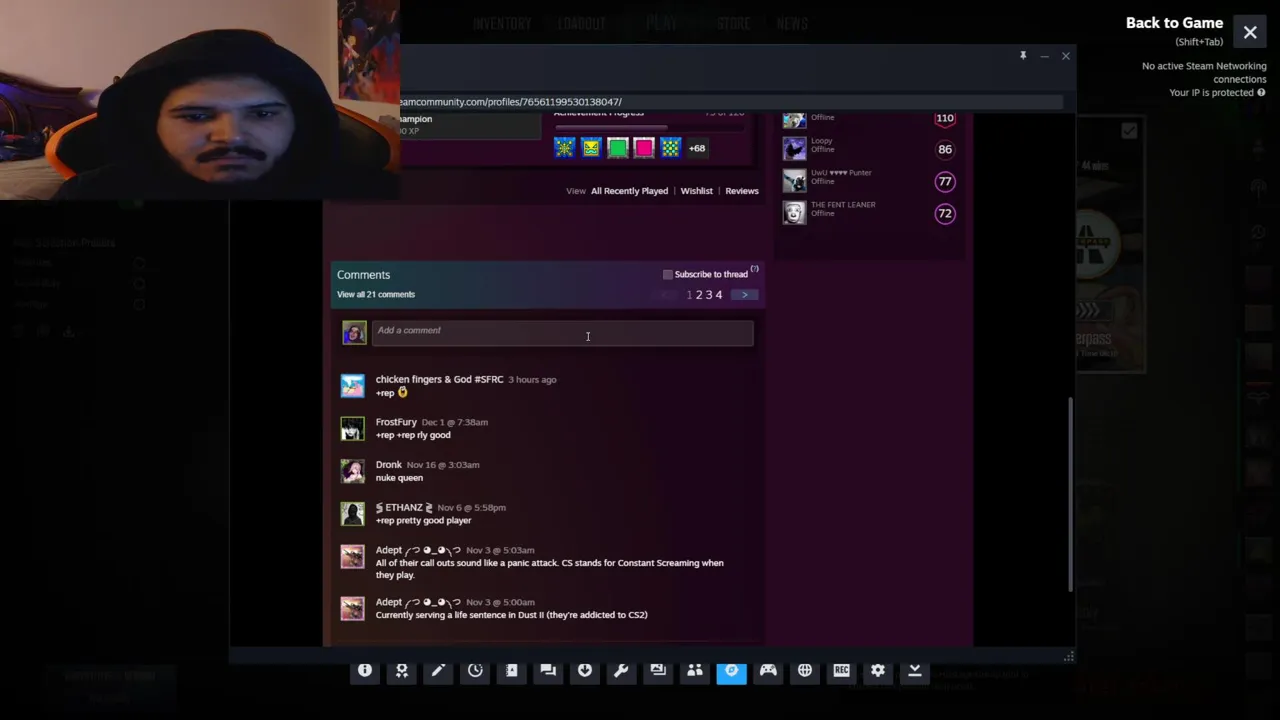Image resolution: width=1280 pixels, height=720 pixels.
Task: Click the comments help question mark
Action: click(x=755, y=269)
